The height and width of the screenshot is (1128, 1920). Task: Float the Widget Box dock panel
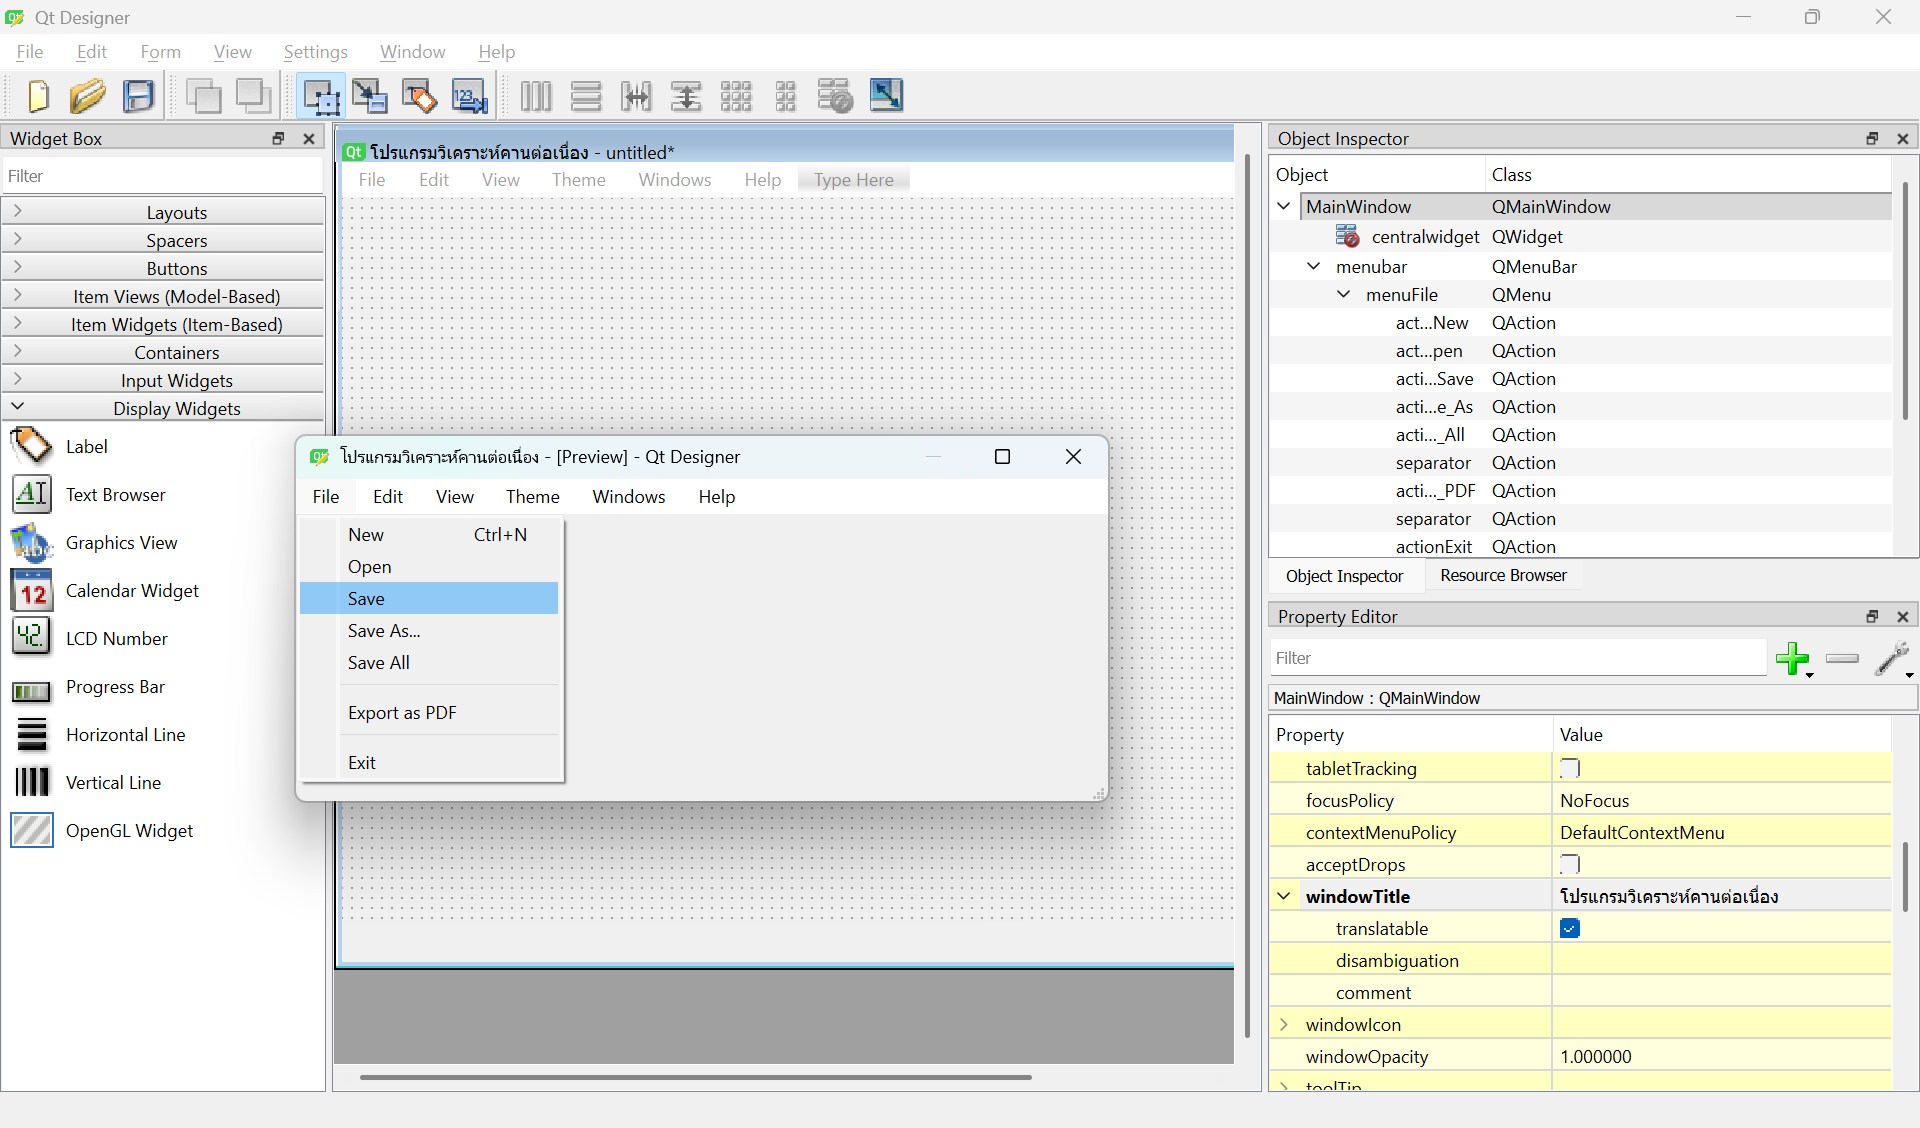[279, 139]
